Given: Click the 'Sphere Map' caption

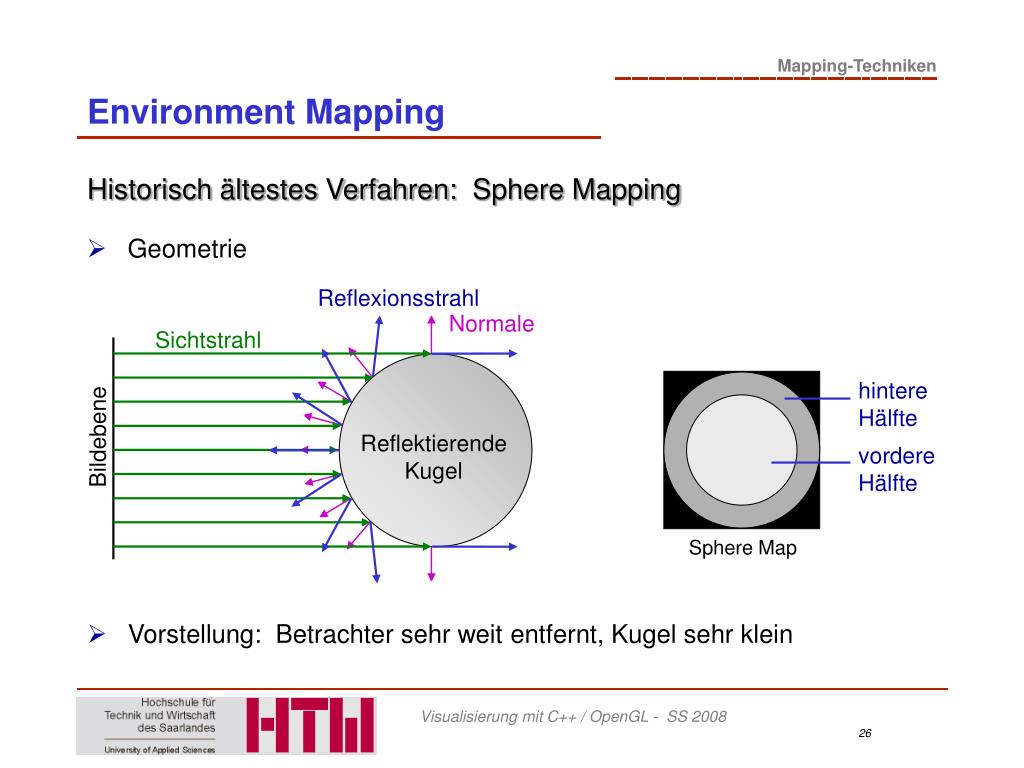Looking at the screenshot, I should tap(743, 547).
